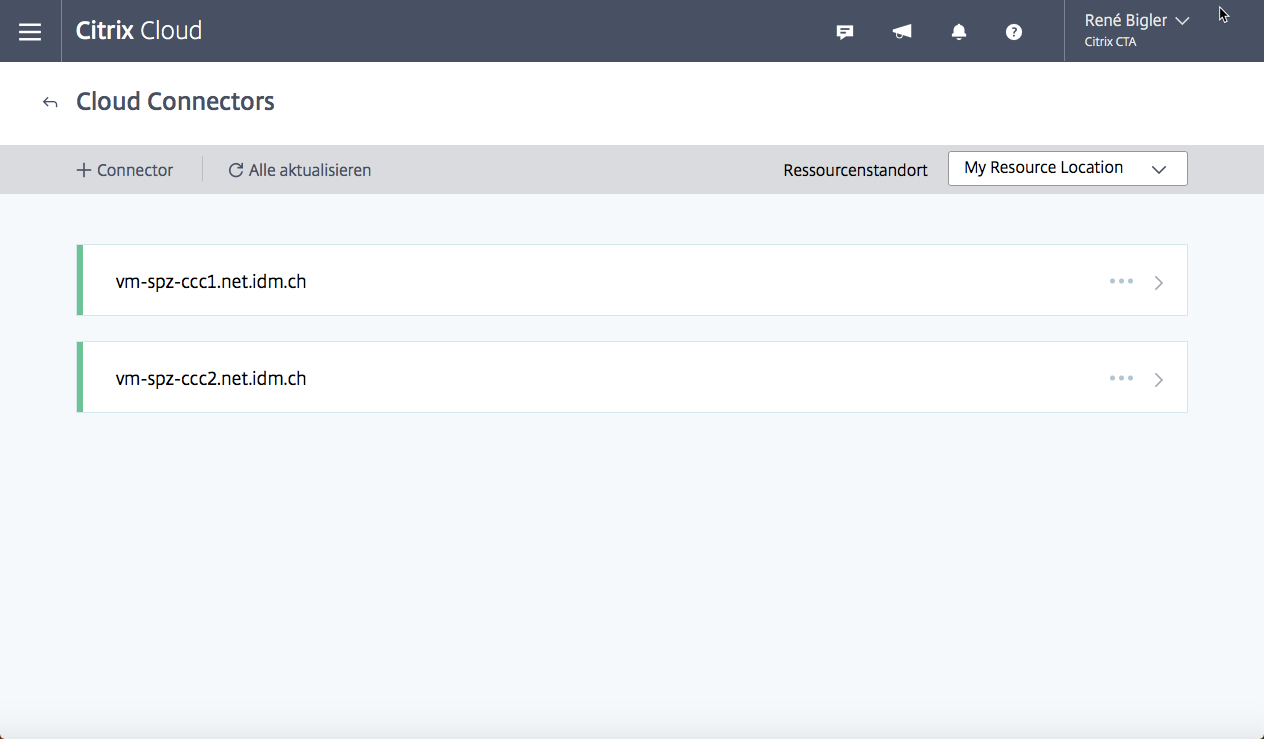The height and width of the screenshot is (739, 1264).
Task: Open the My Resource Location dropdown
Action: pyautogui.click(x=1067, y=168)
